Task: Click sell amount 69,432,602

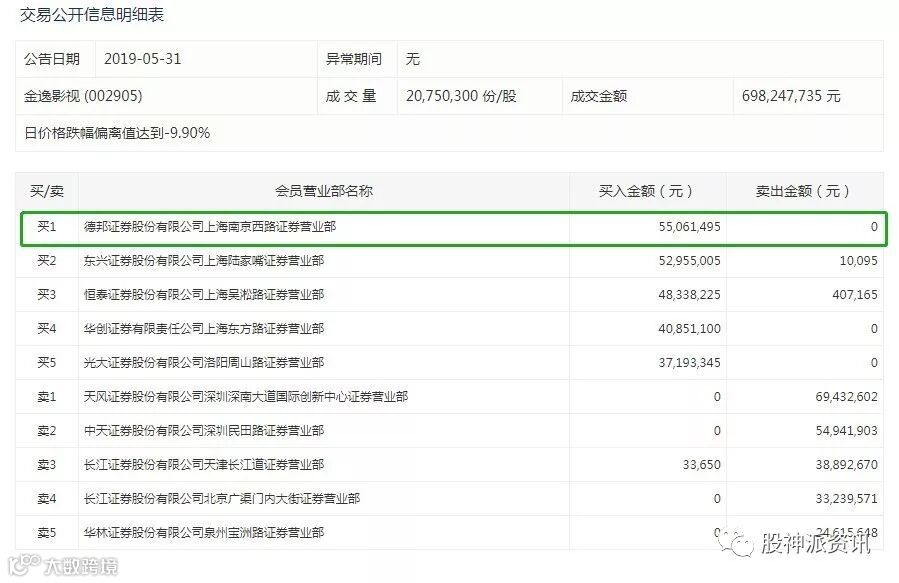Action: point(847,397)
